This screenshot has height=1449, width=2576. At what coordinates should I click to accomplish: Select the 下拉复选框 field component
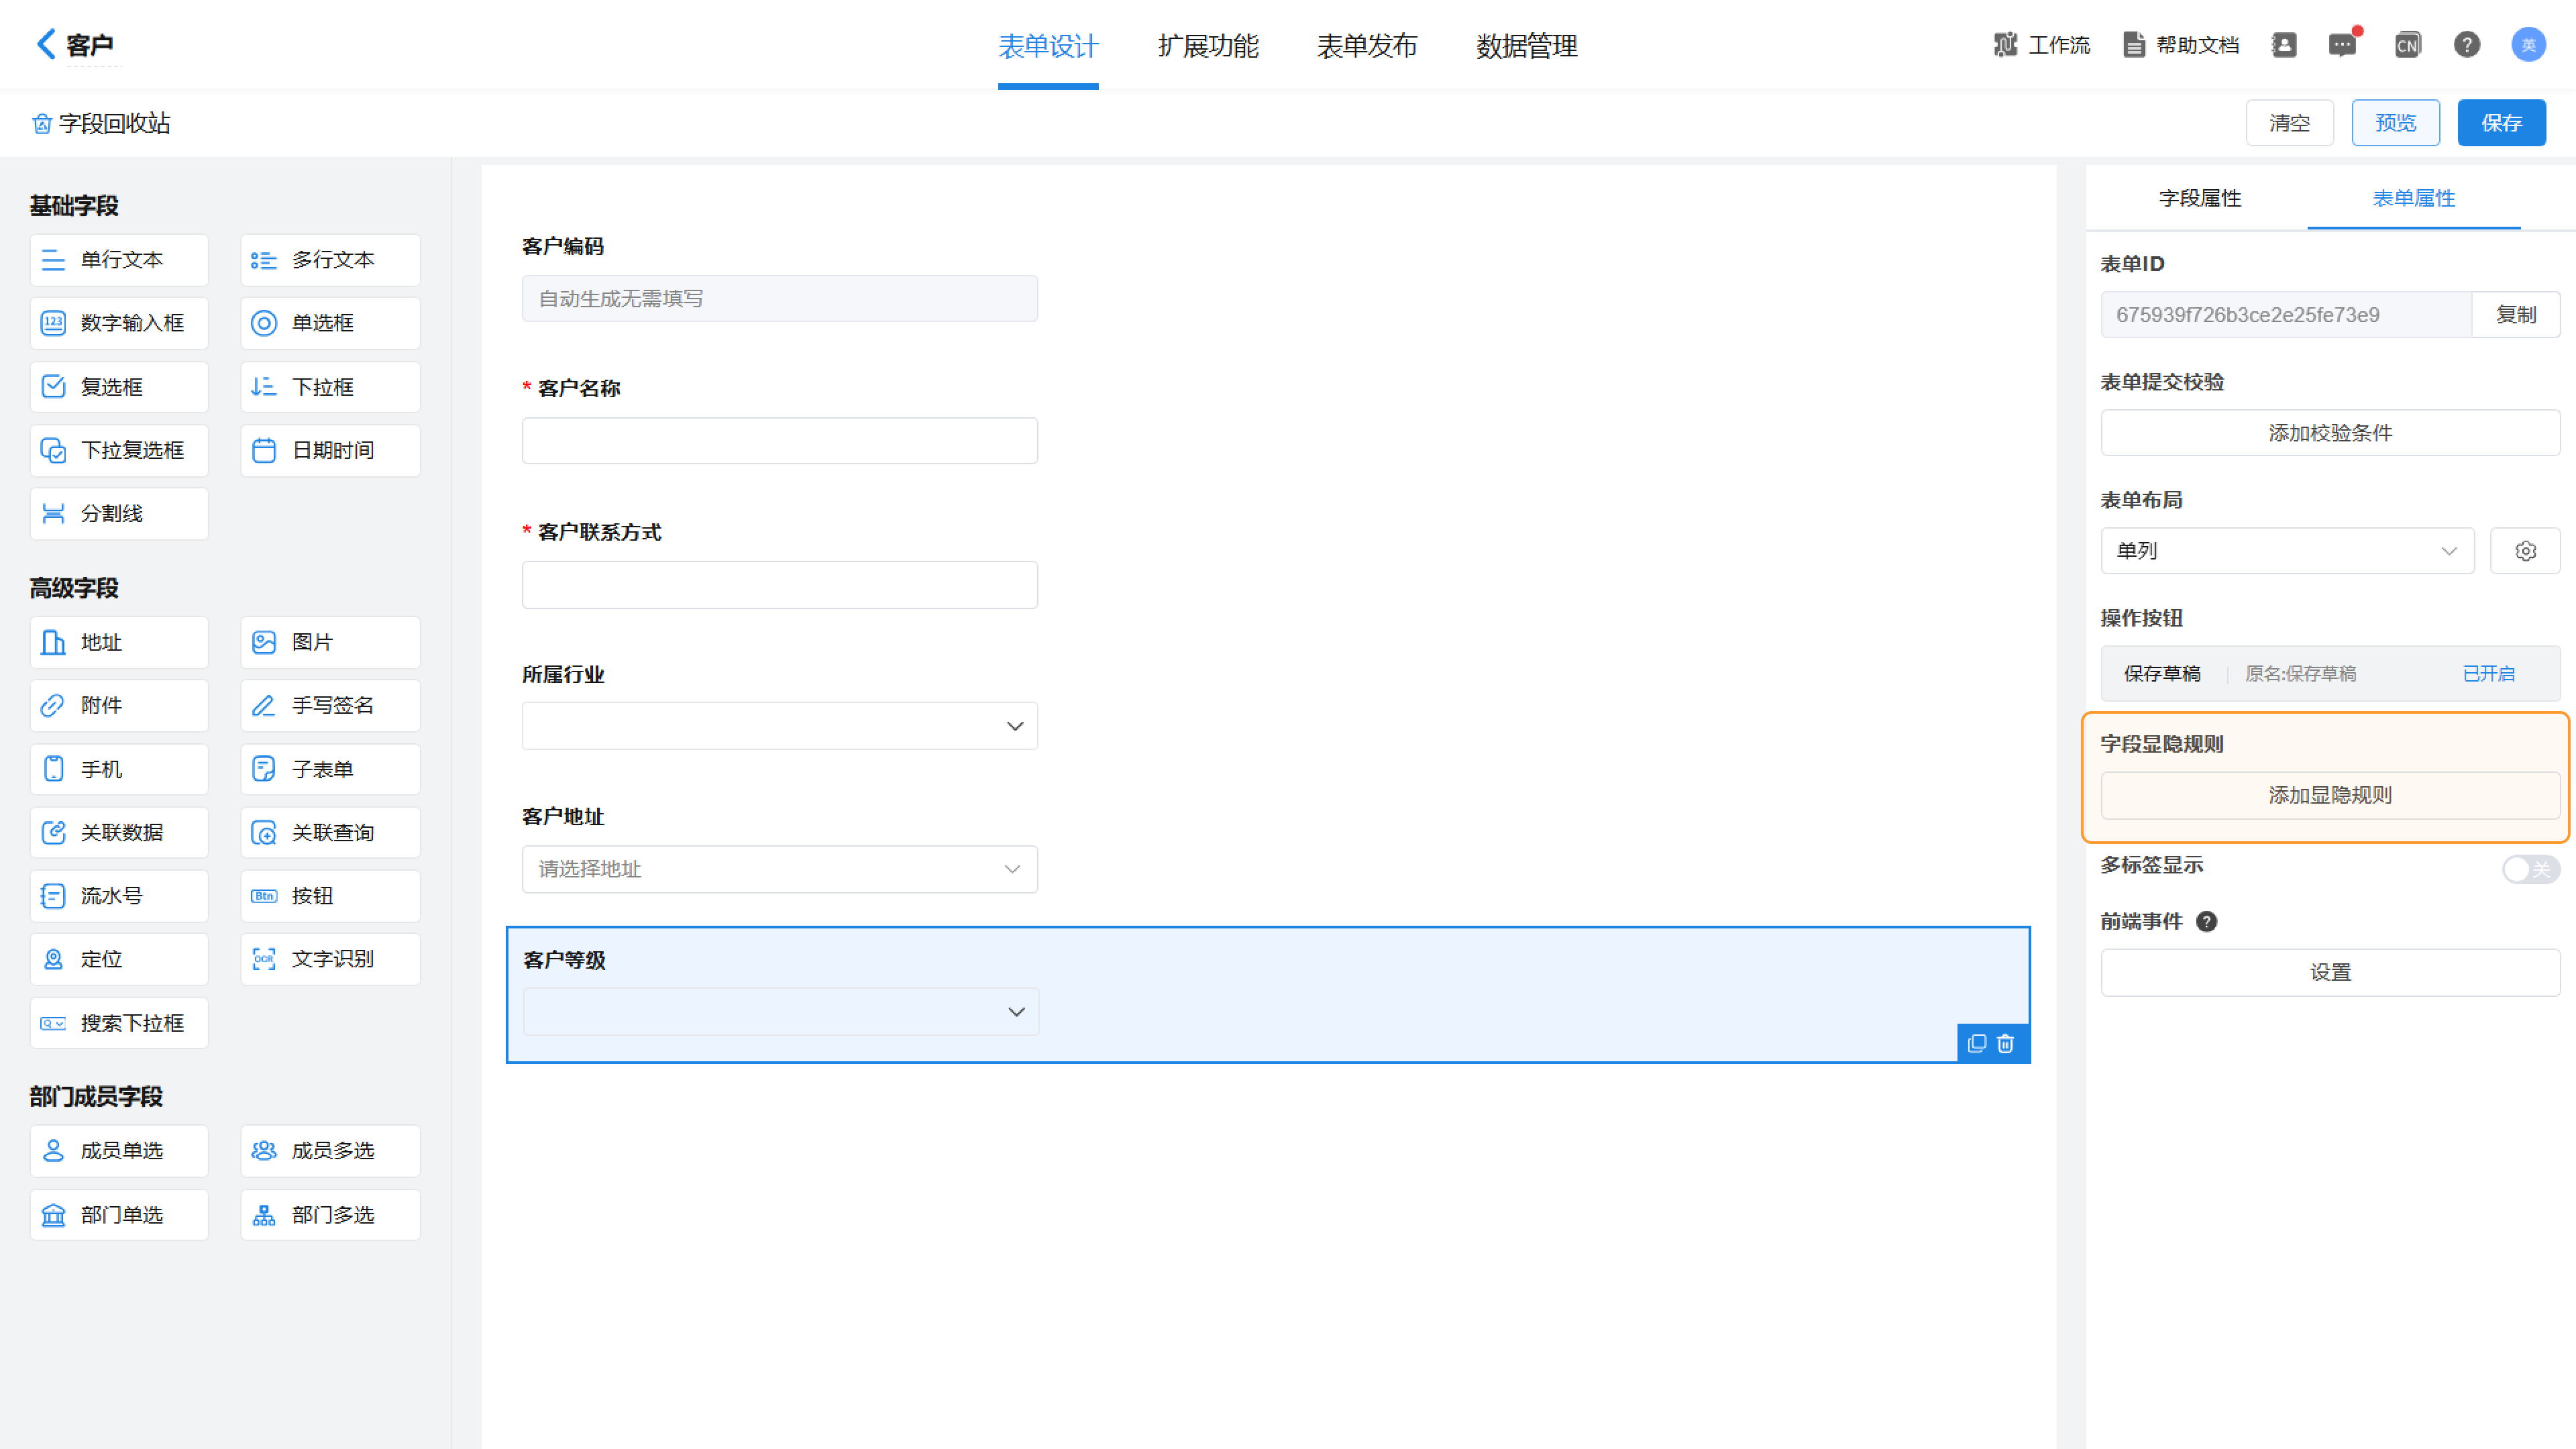point(119,450)
